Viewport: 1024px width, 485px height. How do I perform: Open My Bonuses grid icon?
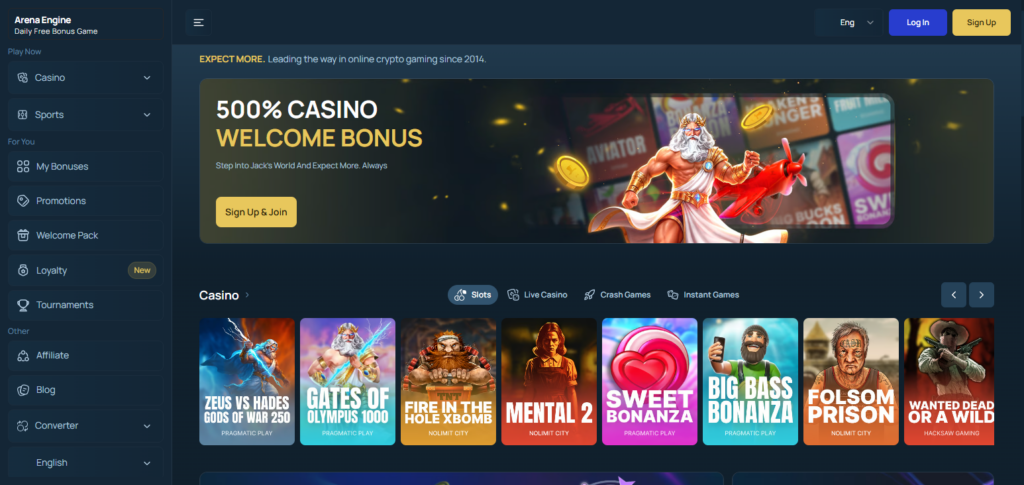pyautogui.click(x=23, y=166)
